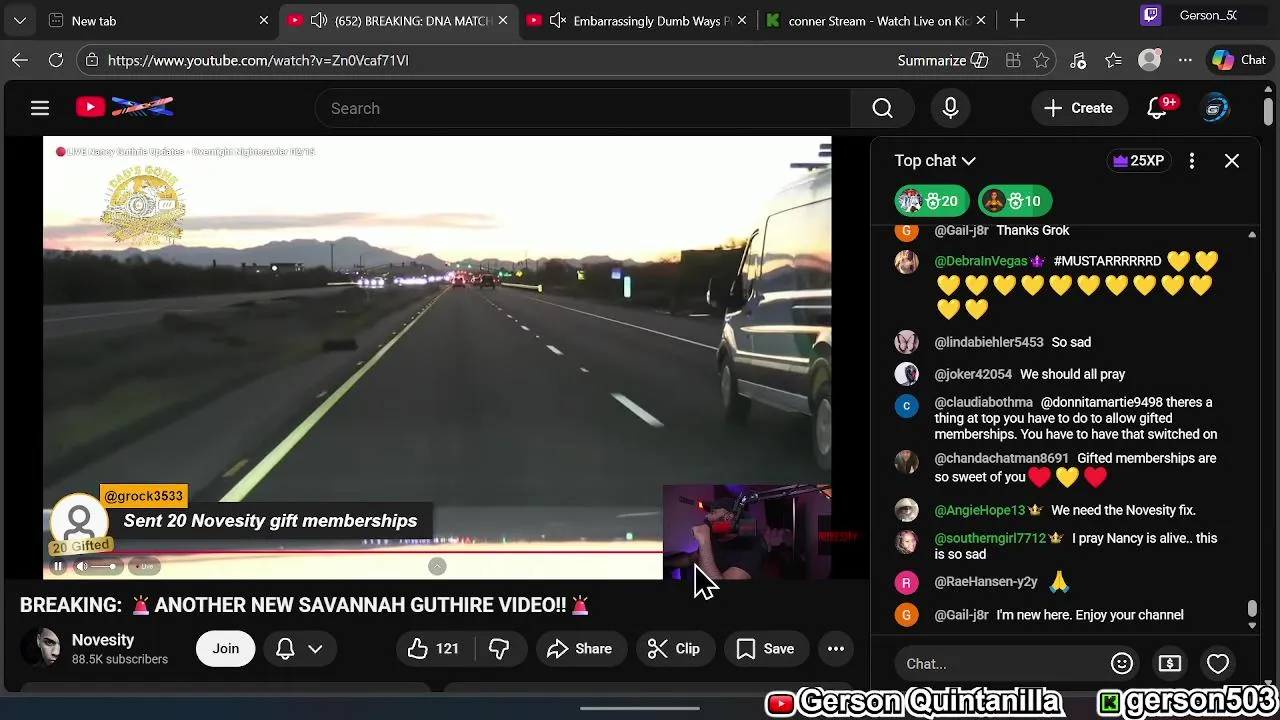Select the BREAKING: DNA MATCH tab
Image resolution: width=1280 pixels, height=720 pixels.
[x=400, y=20]
